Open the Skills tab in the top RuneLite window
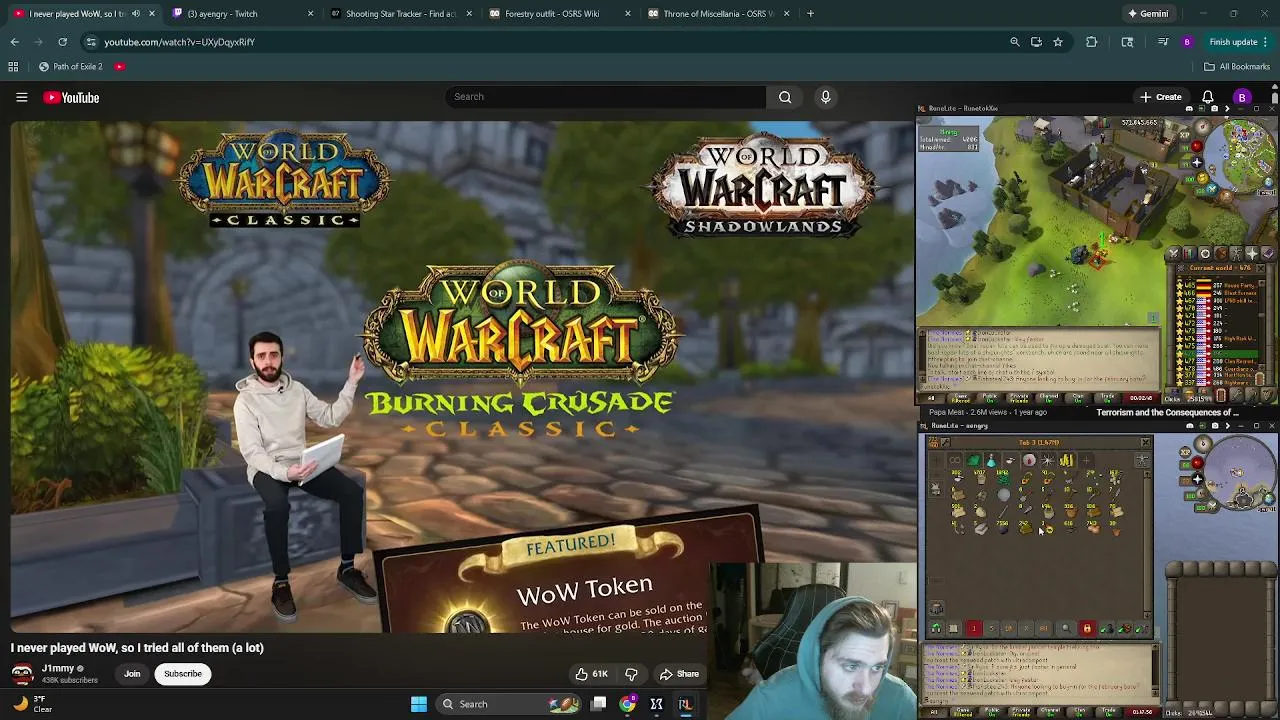The width and height of the screenshot is (1280, 720). pyautogui.click(x=1189, y=253)
